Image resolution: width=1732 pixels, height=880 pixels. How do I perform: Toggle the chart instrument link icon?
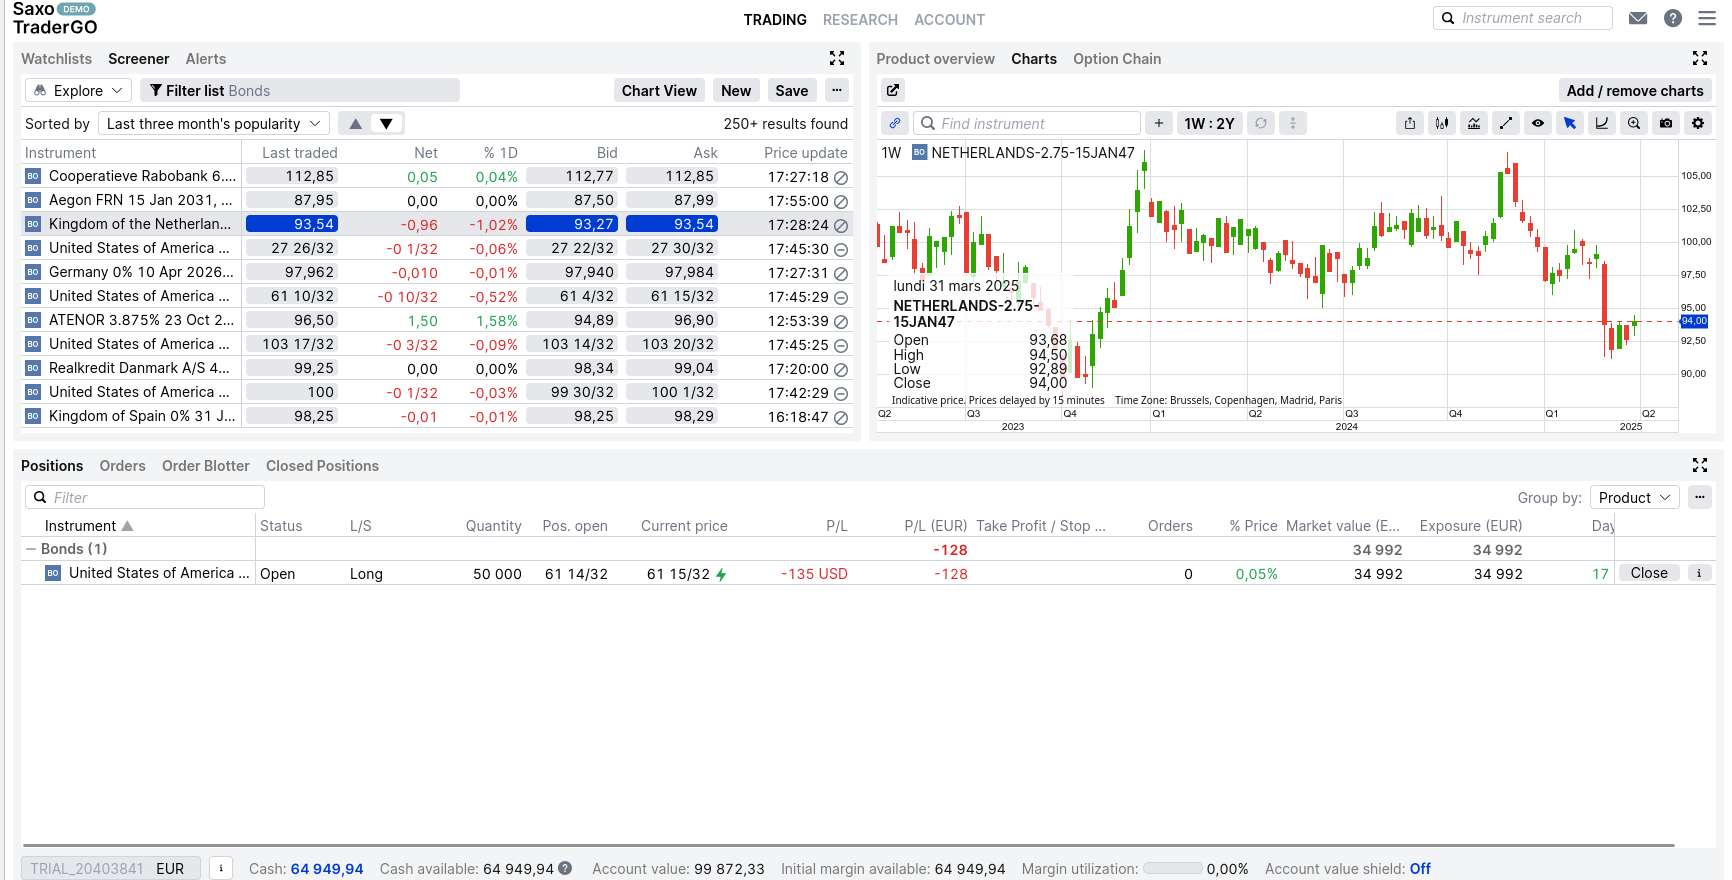point(895,123)
